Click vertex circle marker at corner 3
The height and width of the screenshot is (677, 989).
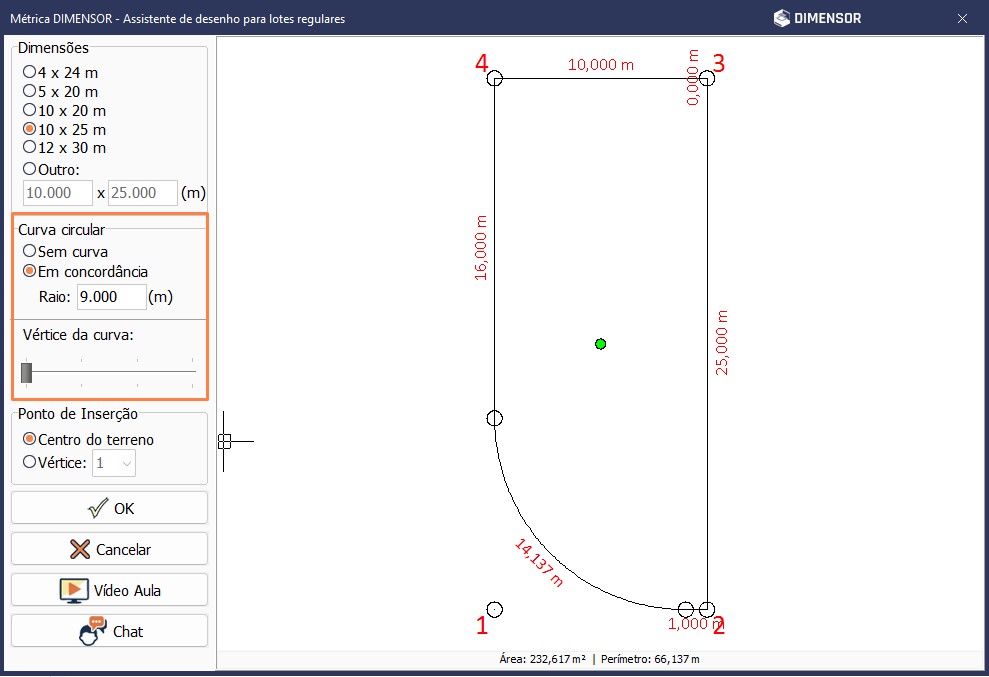[x=707, y=78]
